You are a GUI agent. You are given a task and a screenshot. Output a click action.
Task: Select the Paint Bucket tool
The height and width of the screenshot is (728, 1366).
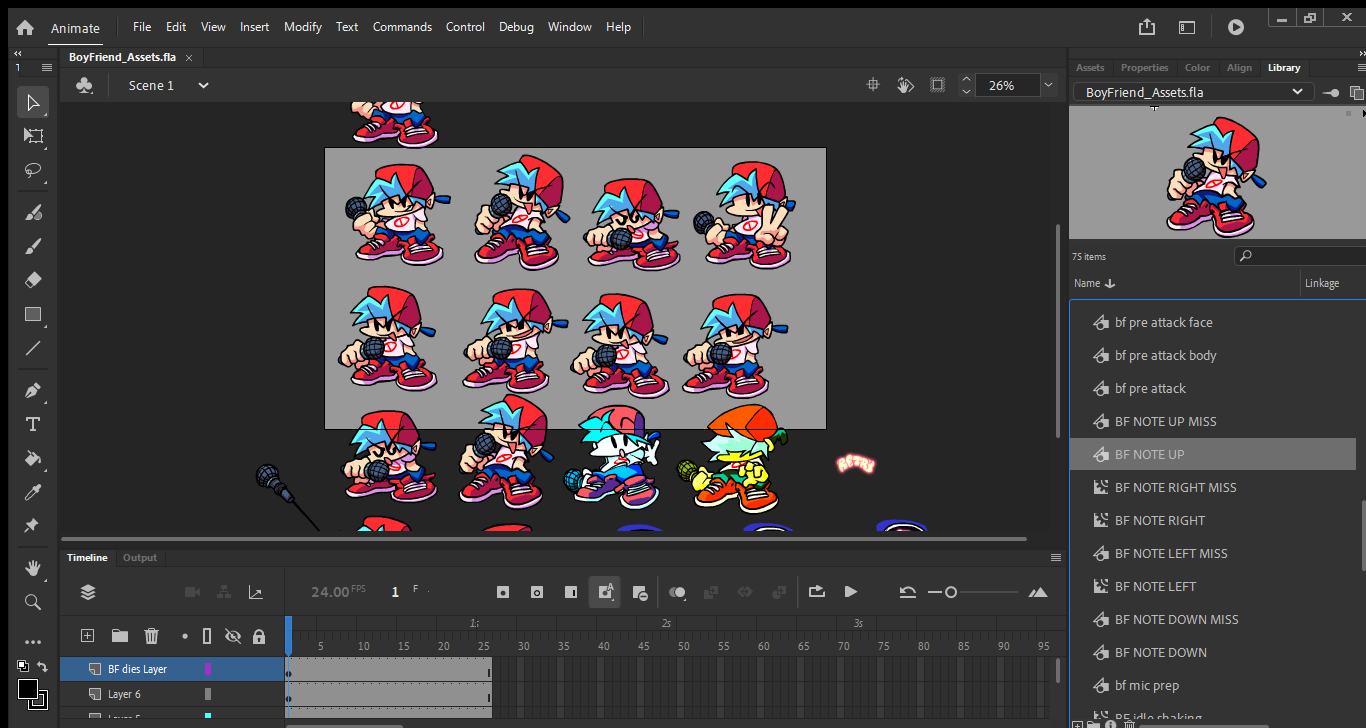[33, 458]
